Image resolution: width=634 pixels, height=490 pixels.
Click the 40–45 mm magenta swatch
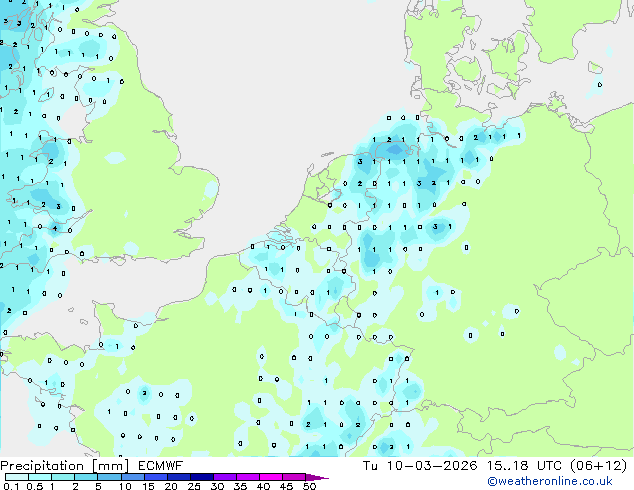pyautogui.click(x=271, y=477)
